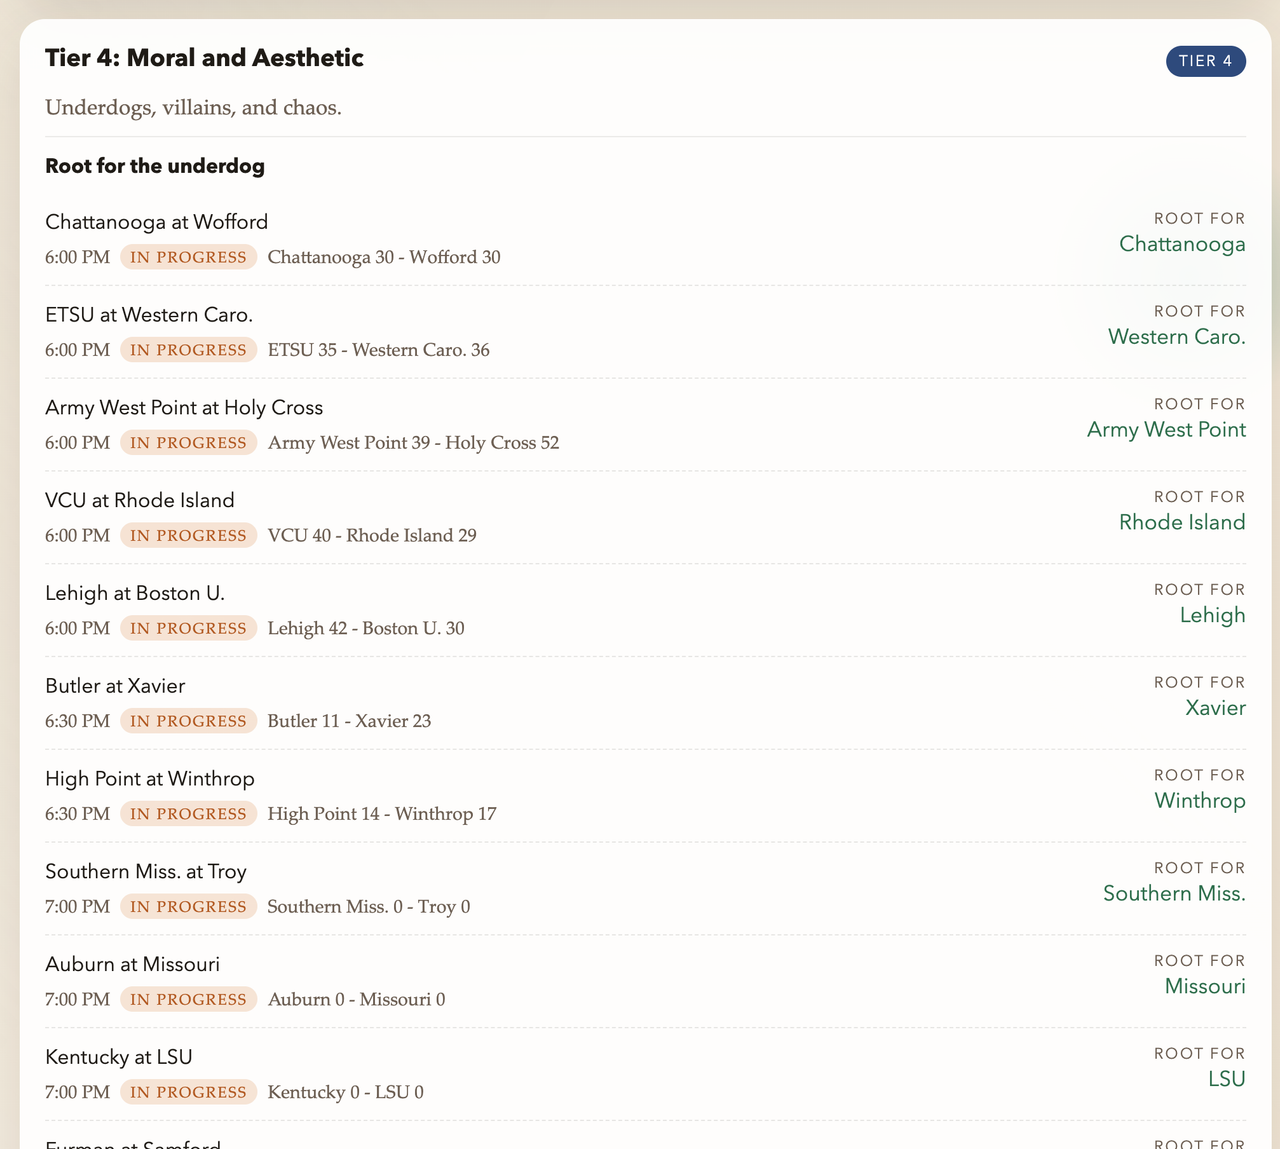Click IN PROGRESS badge for Army West Point game
This screenshot has width=1280, height=1149.
(x=189, y=443)
